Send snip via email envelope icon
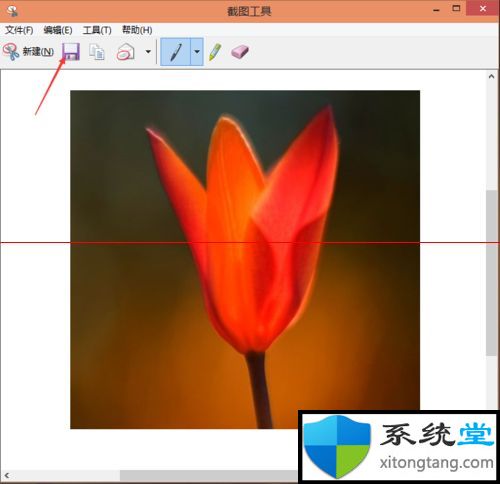 point(126,52)
